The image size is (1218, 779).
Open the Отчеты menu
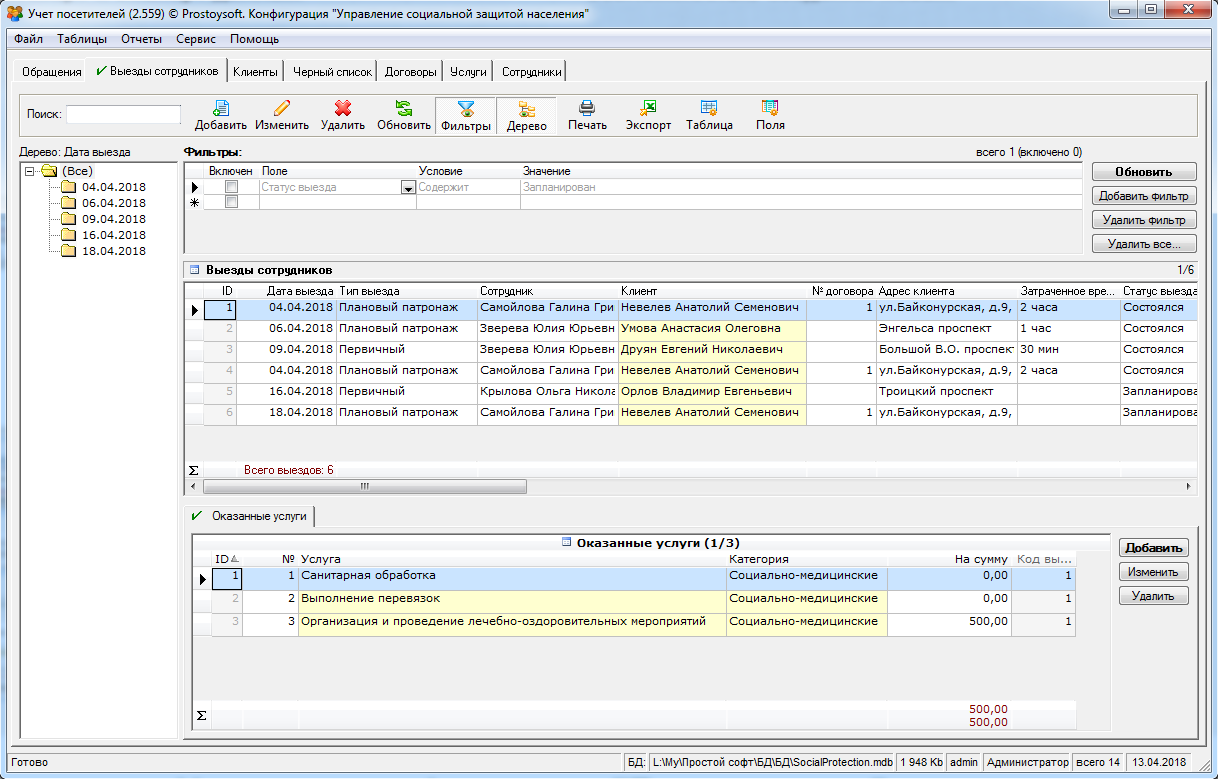[141, 39]
